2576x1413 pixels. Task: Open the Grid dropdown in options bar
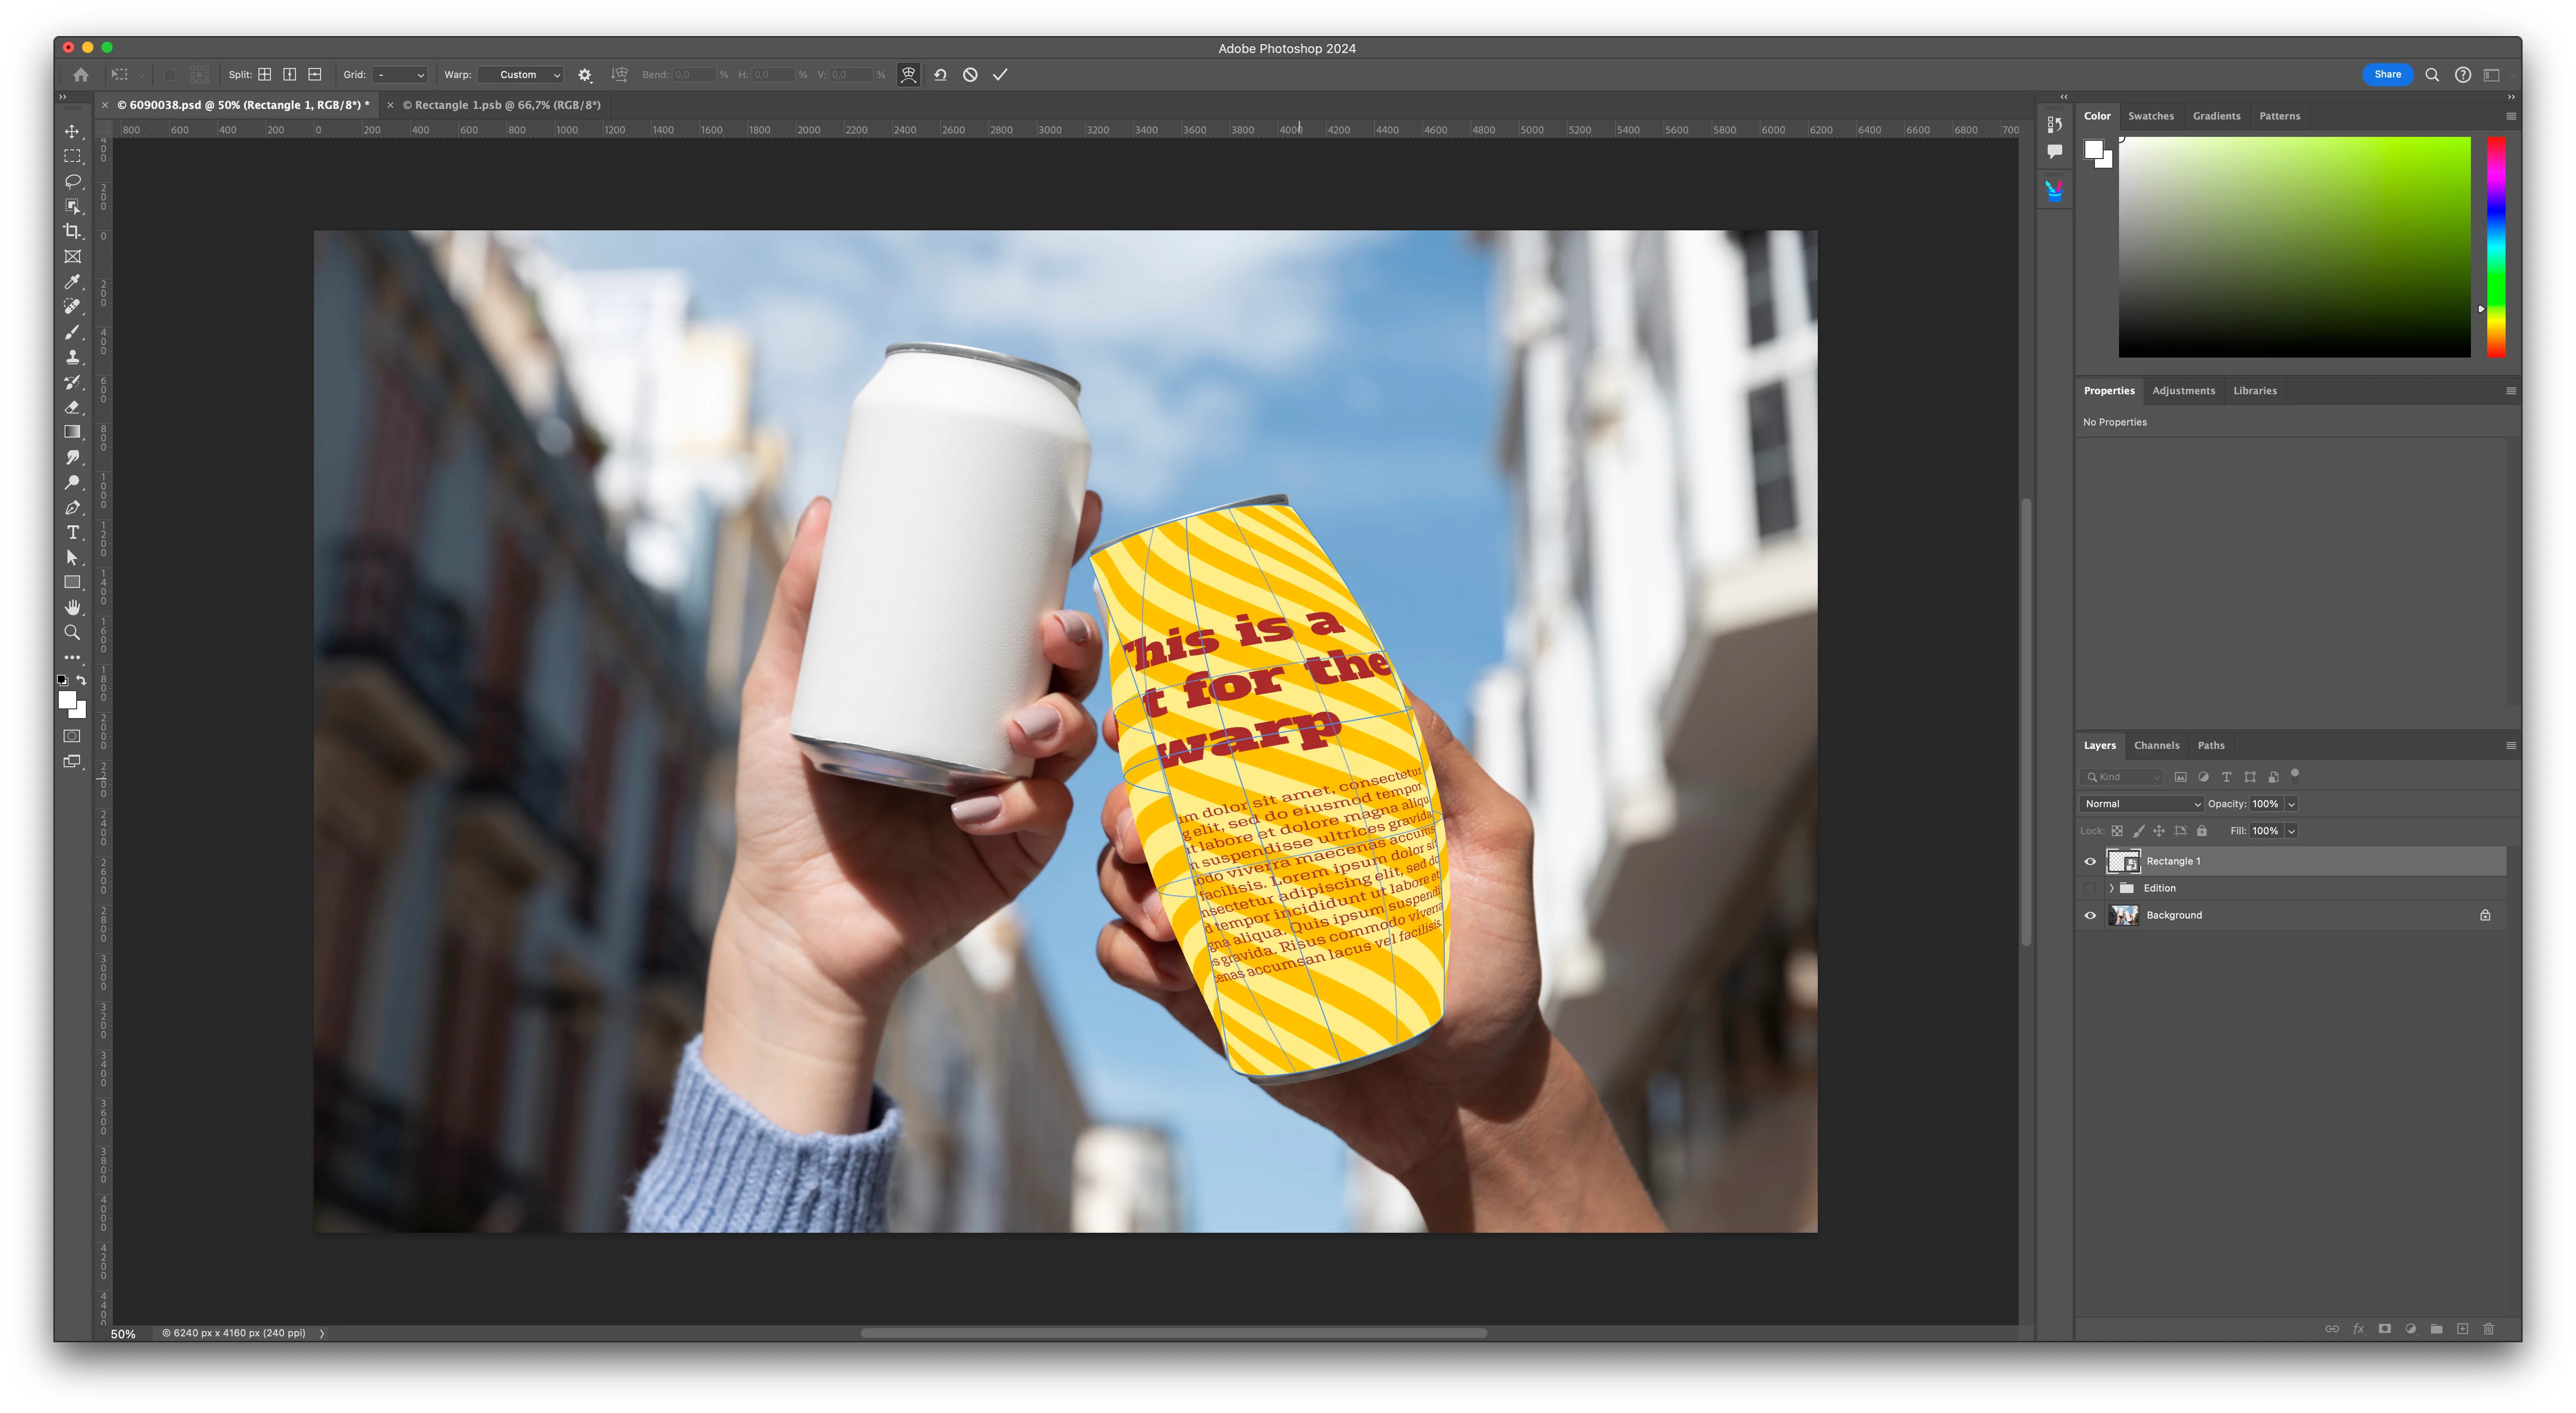pyautogui.click(x=400, y=75)
